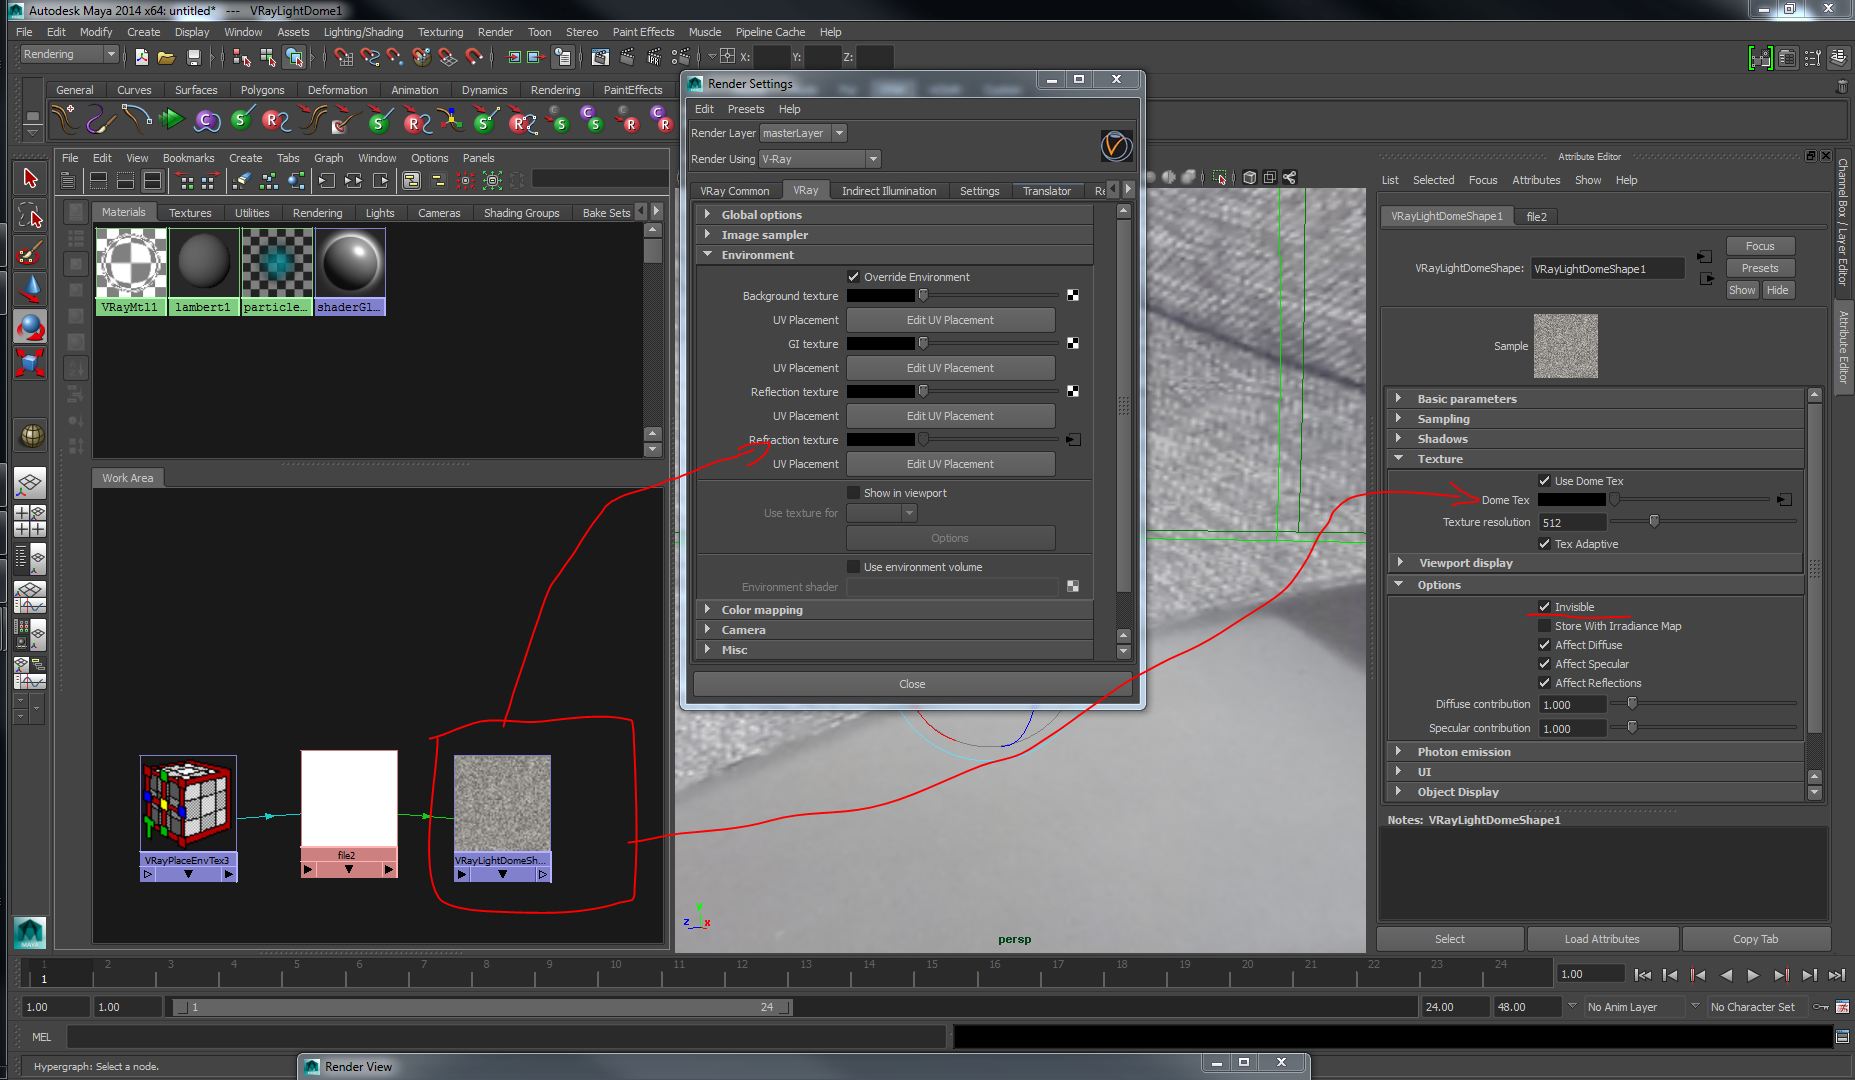This screenshot has height=1080, width=1855.
Task: Click the Texture resolution value field
Action: click(x=1572, y=523)
